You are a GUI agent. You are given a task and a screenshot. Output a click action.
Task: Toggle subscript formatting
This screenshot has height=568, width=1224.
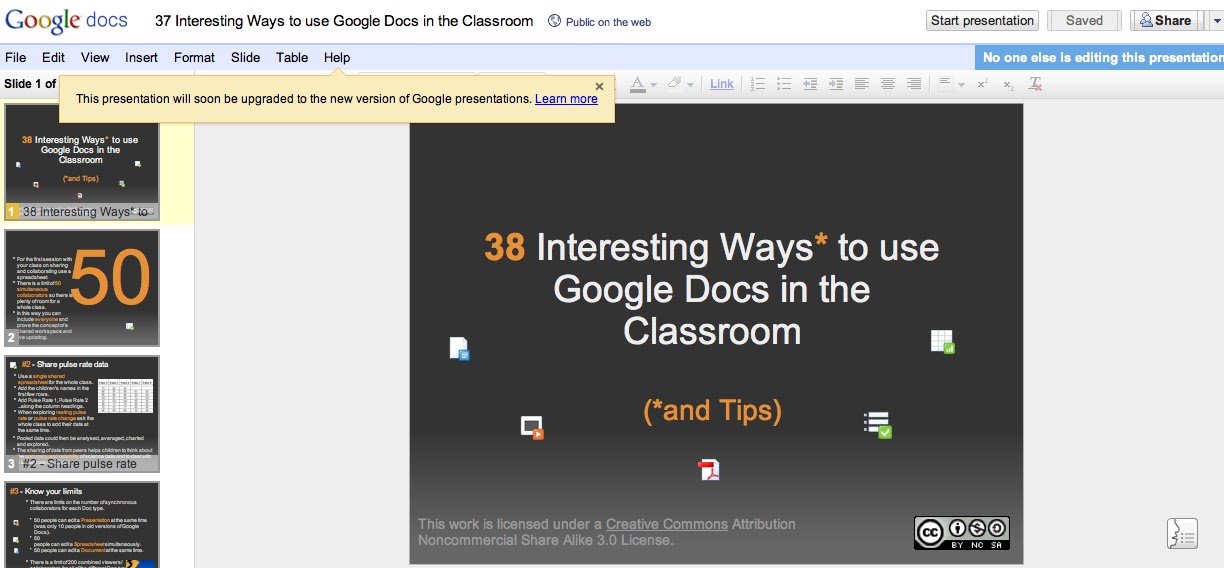coord(1009,84)
